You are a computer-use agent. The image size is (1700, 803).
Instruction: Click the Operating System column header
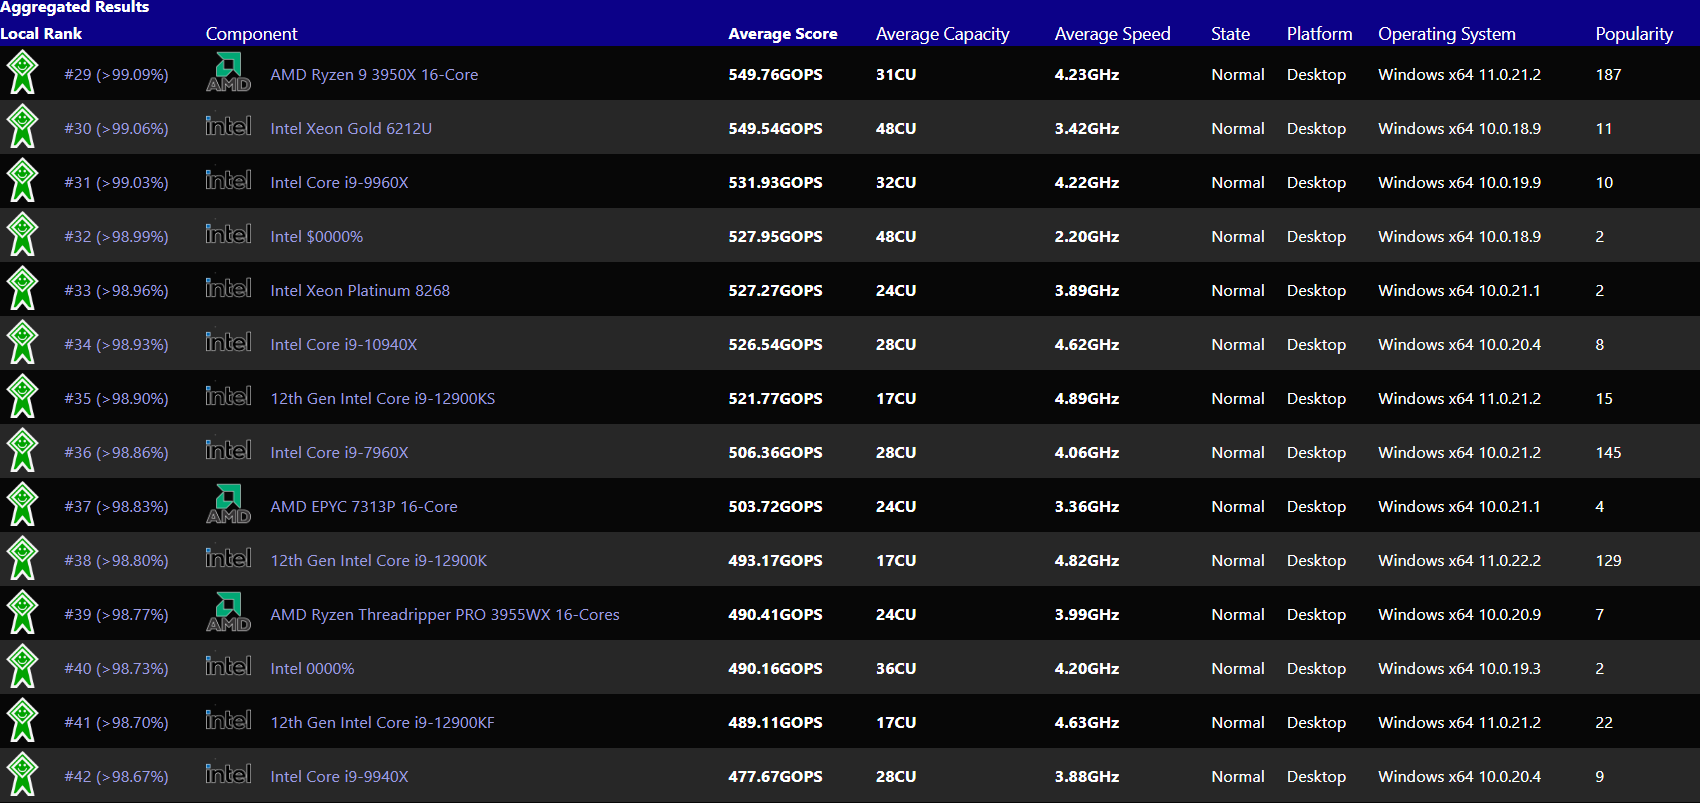click(1446, 34)
